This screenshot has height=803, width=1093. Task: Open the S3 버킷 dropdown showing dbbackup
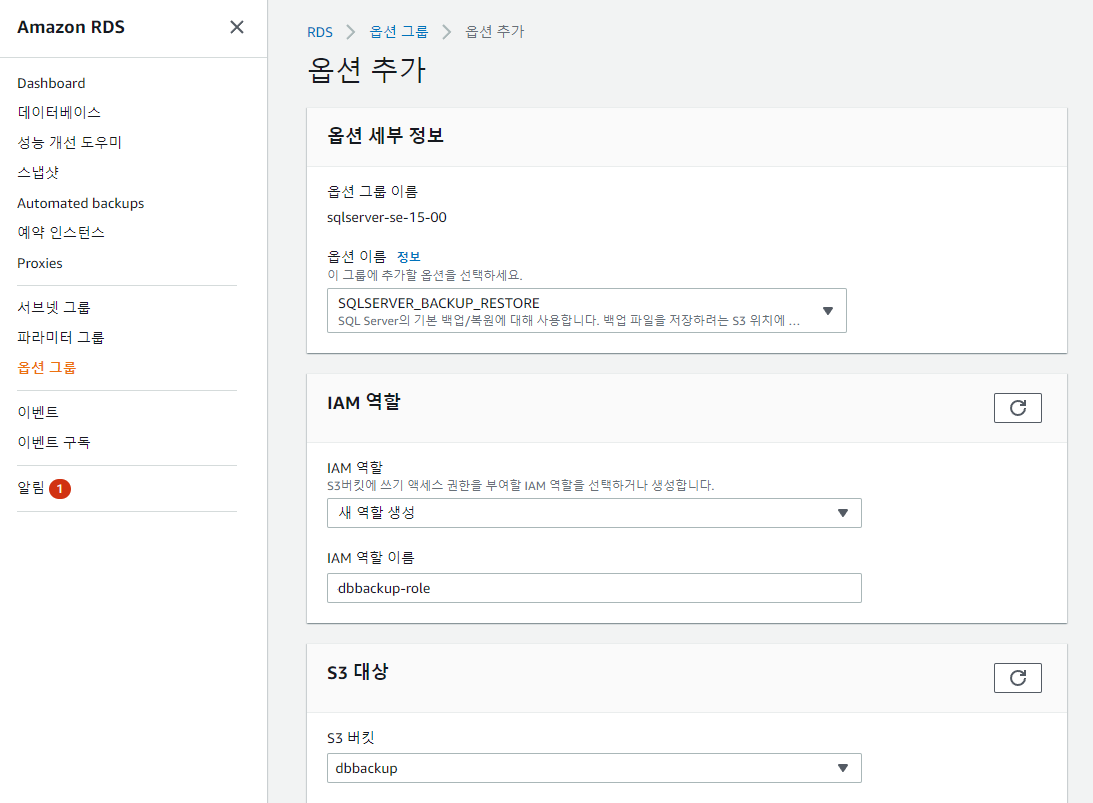(x=594, y=768)
